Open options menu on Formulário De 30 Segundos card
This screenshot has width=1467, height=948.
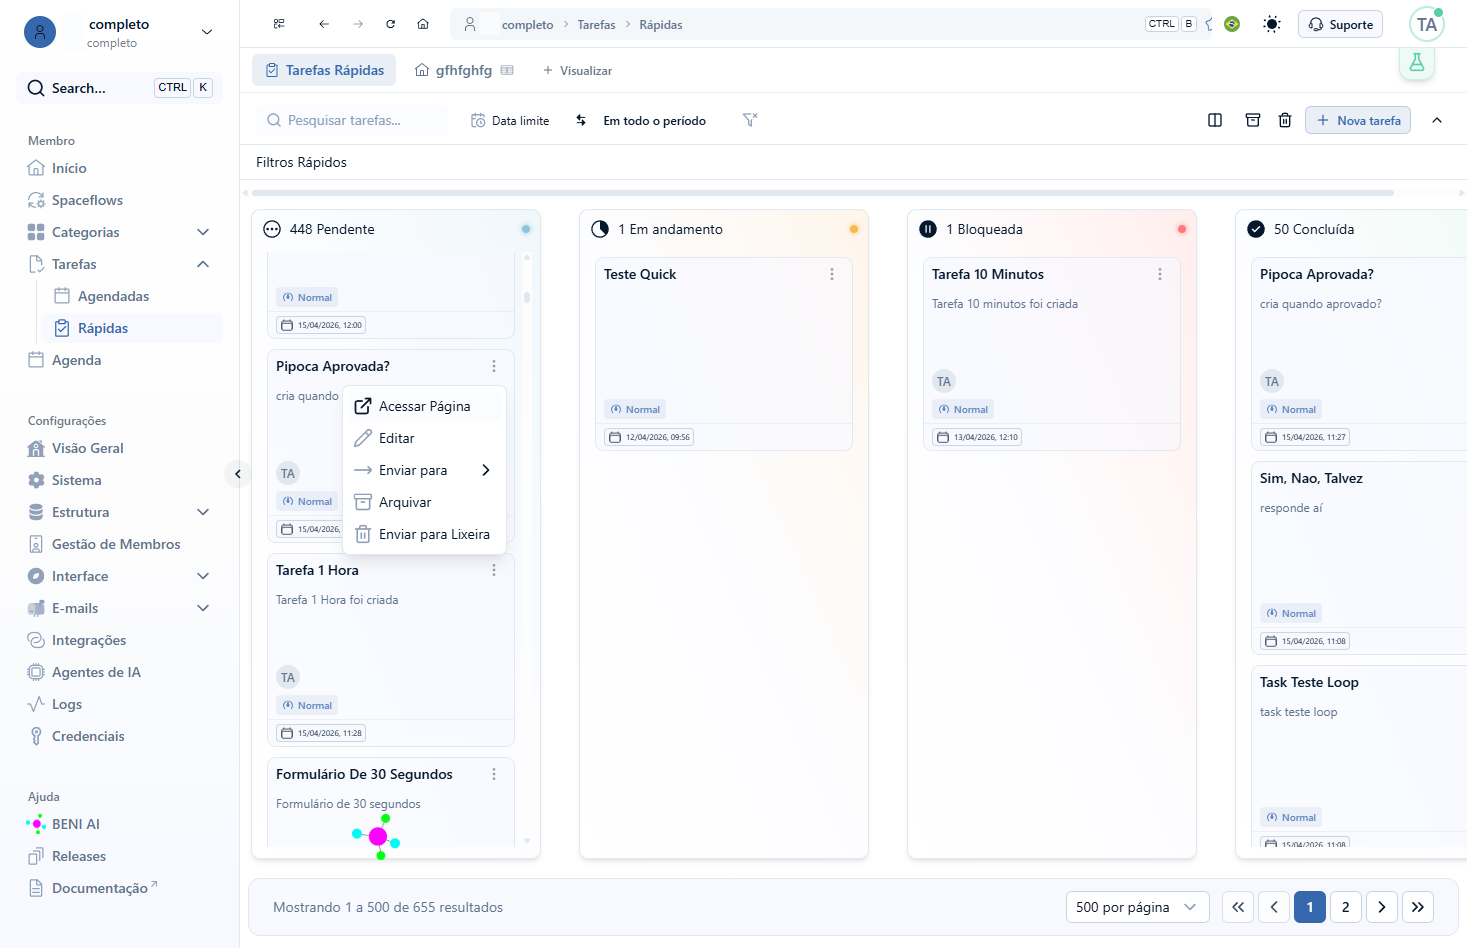click(494, 774)
